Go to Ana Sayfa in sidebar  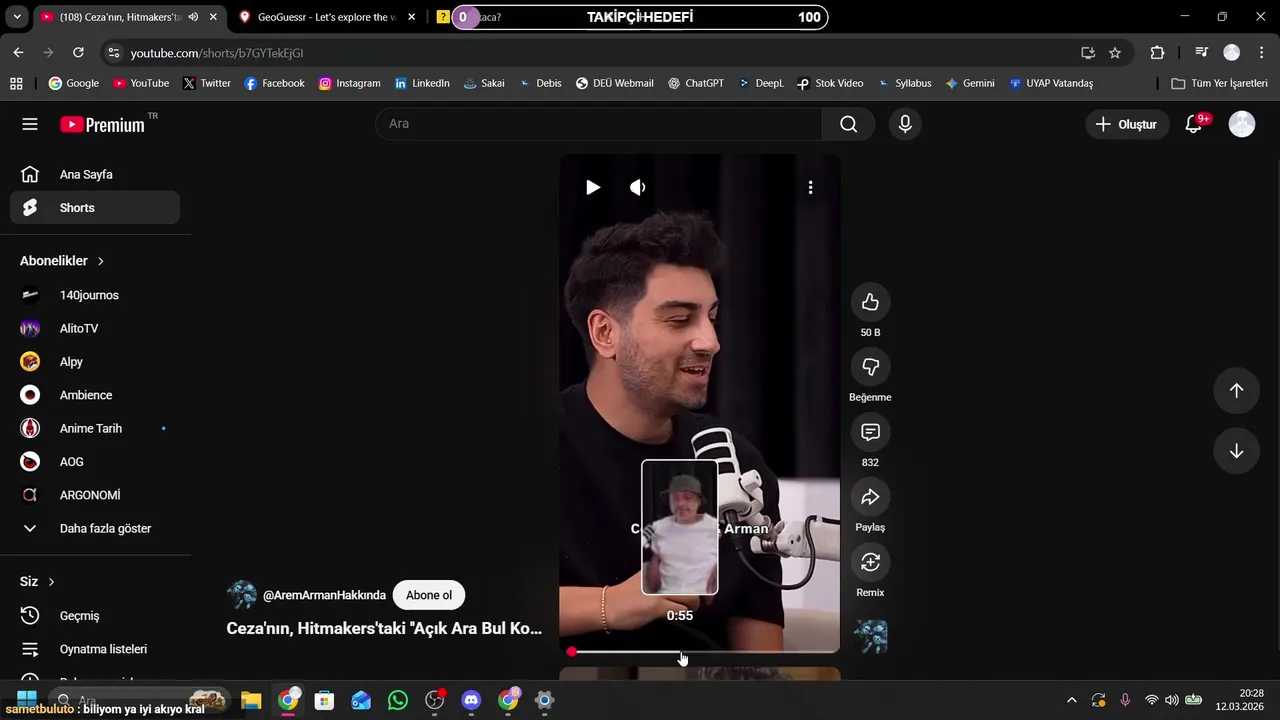click(95, 175)
